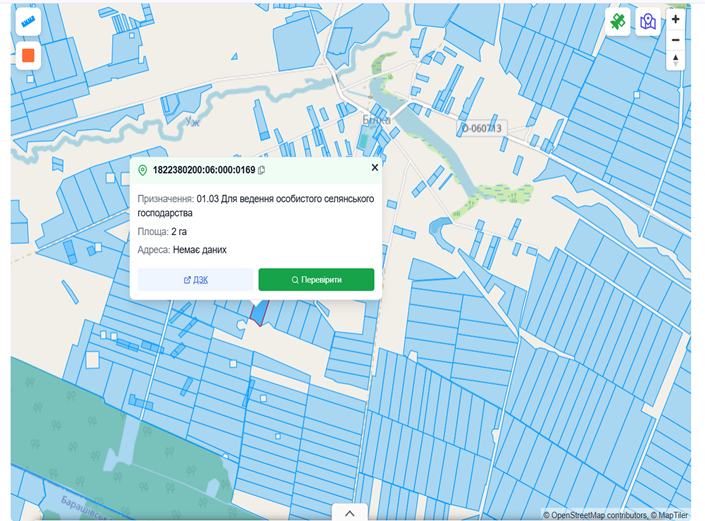The height and width of the screenshot is (521, 705).
Task: Click the orange square stop button
Action: (28, 56)
